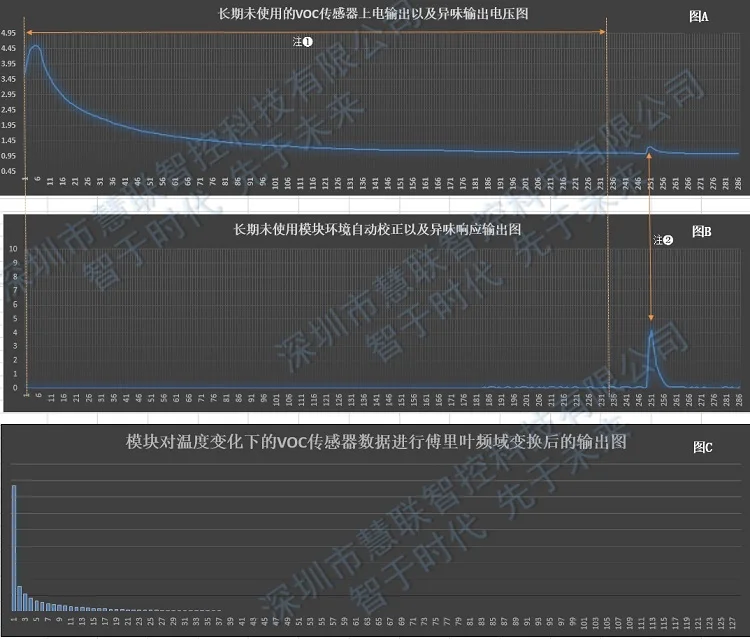Click the second bar in chart C
The height and width of the screenshot is (639, 750).
[x=20, y=598]
